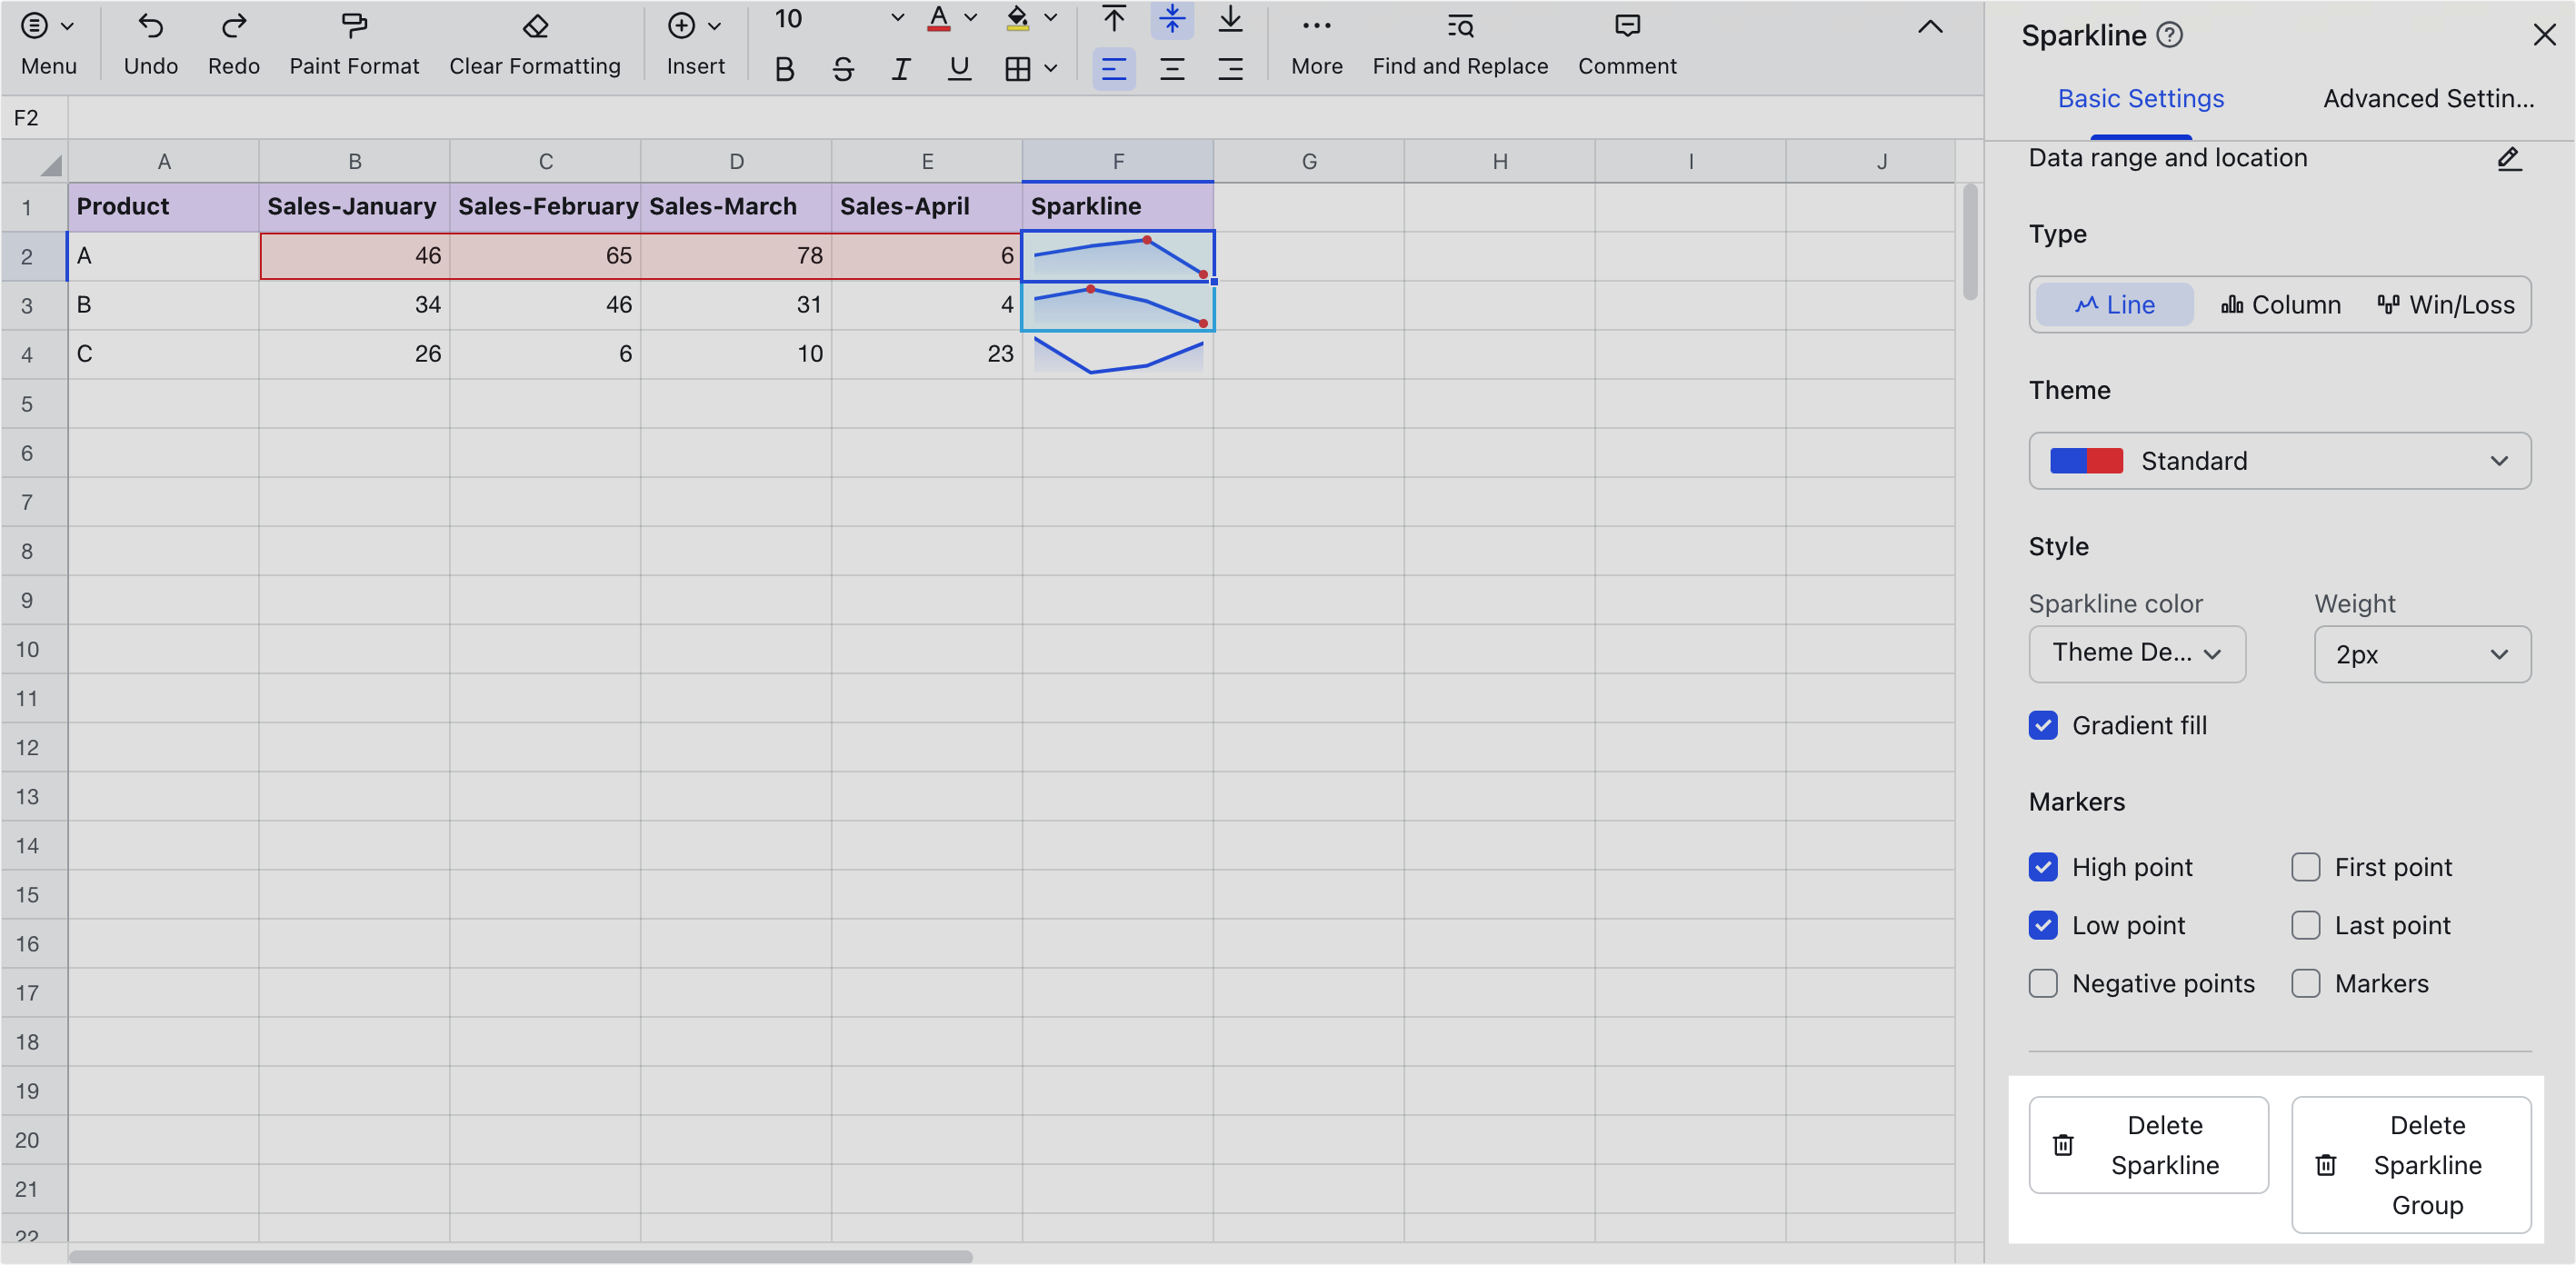Select Column sparkline type
Image resolution: width=2576 pixels, height=1265 pixels.
pyautogui.click(x=2280, y=304)
